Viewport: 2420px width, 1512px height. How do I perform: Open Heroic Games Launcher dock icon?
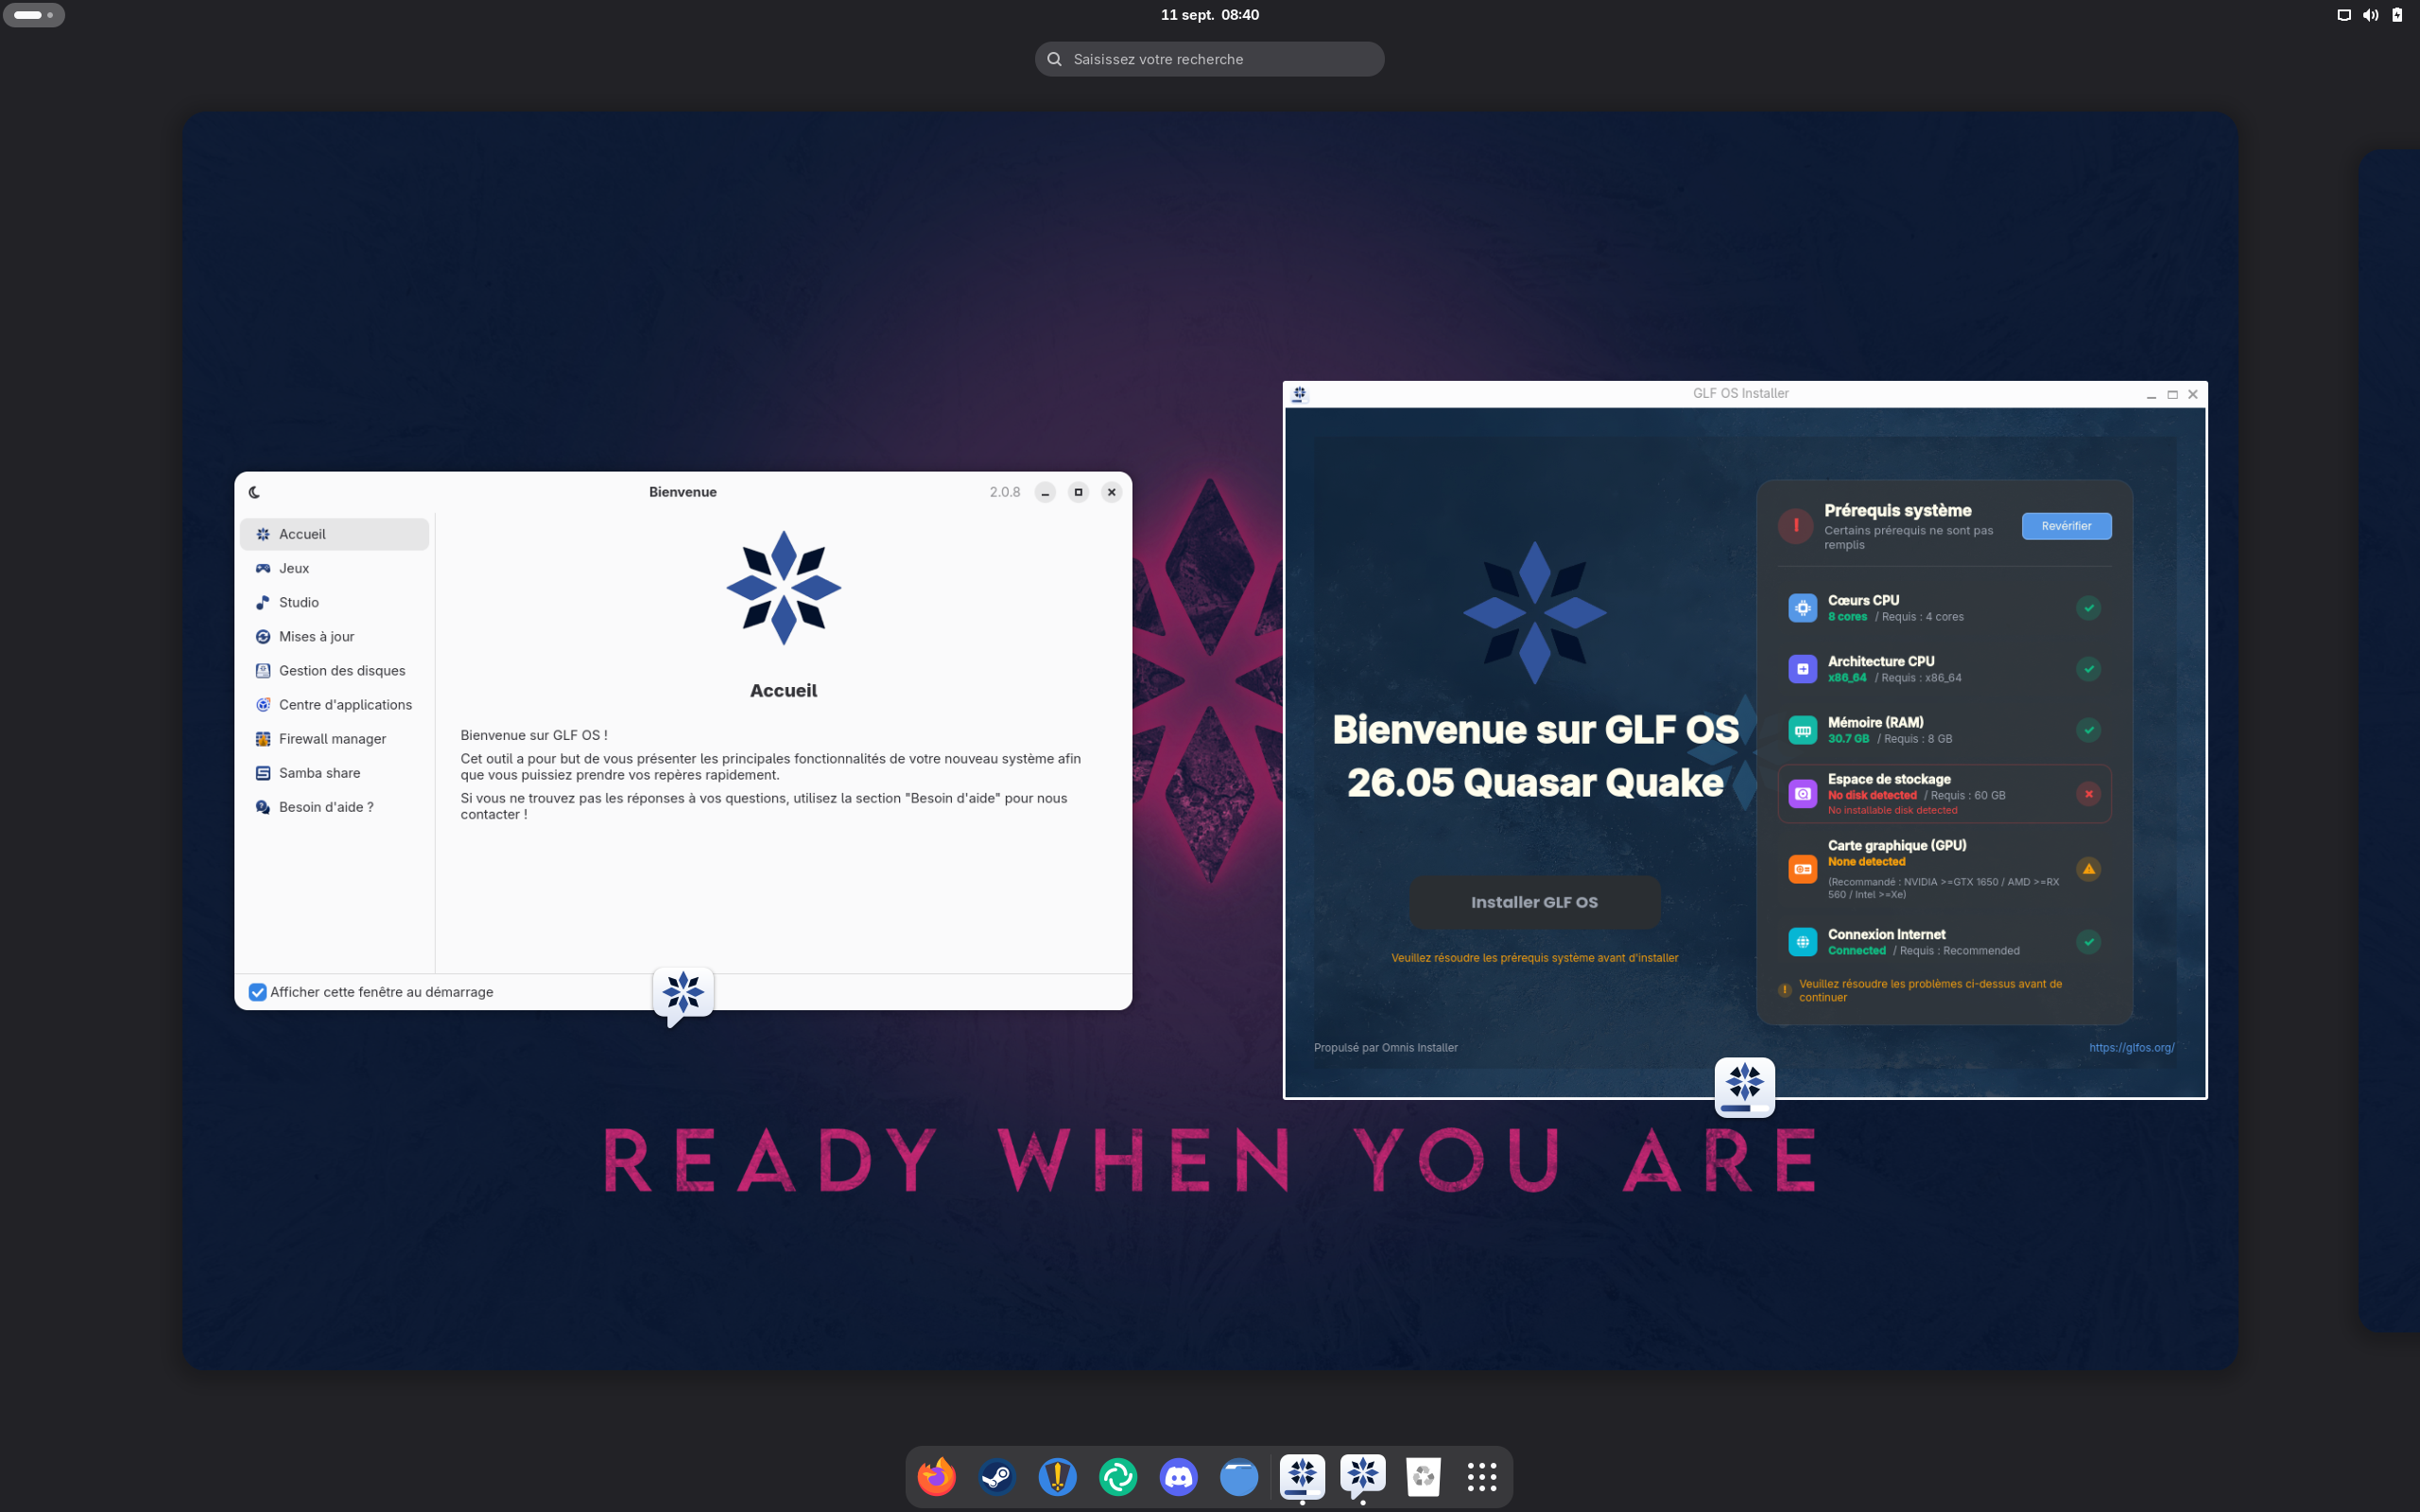click(1057, 1476)
